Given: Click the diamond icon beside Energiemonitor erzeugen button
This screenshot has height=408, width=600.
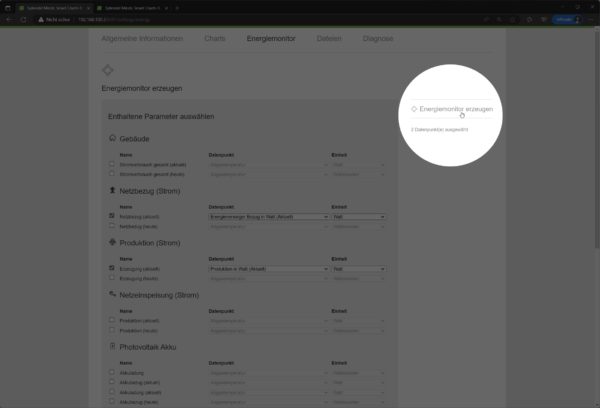Looking at the screenshot, I should click(414, 109).
